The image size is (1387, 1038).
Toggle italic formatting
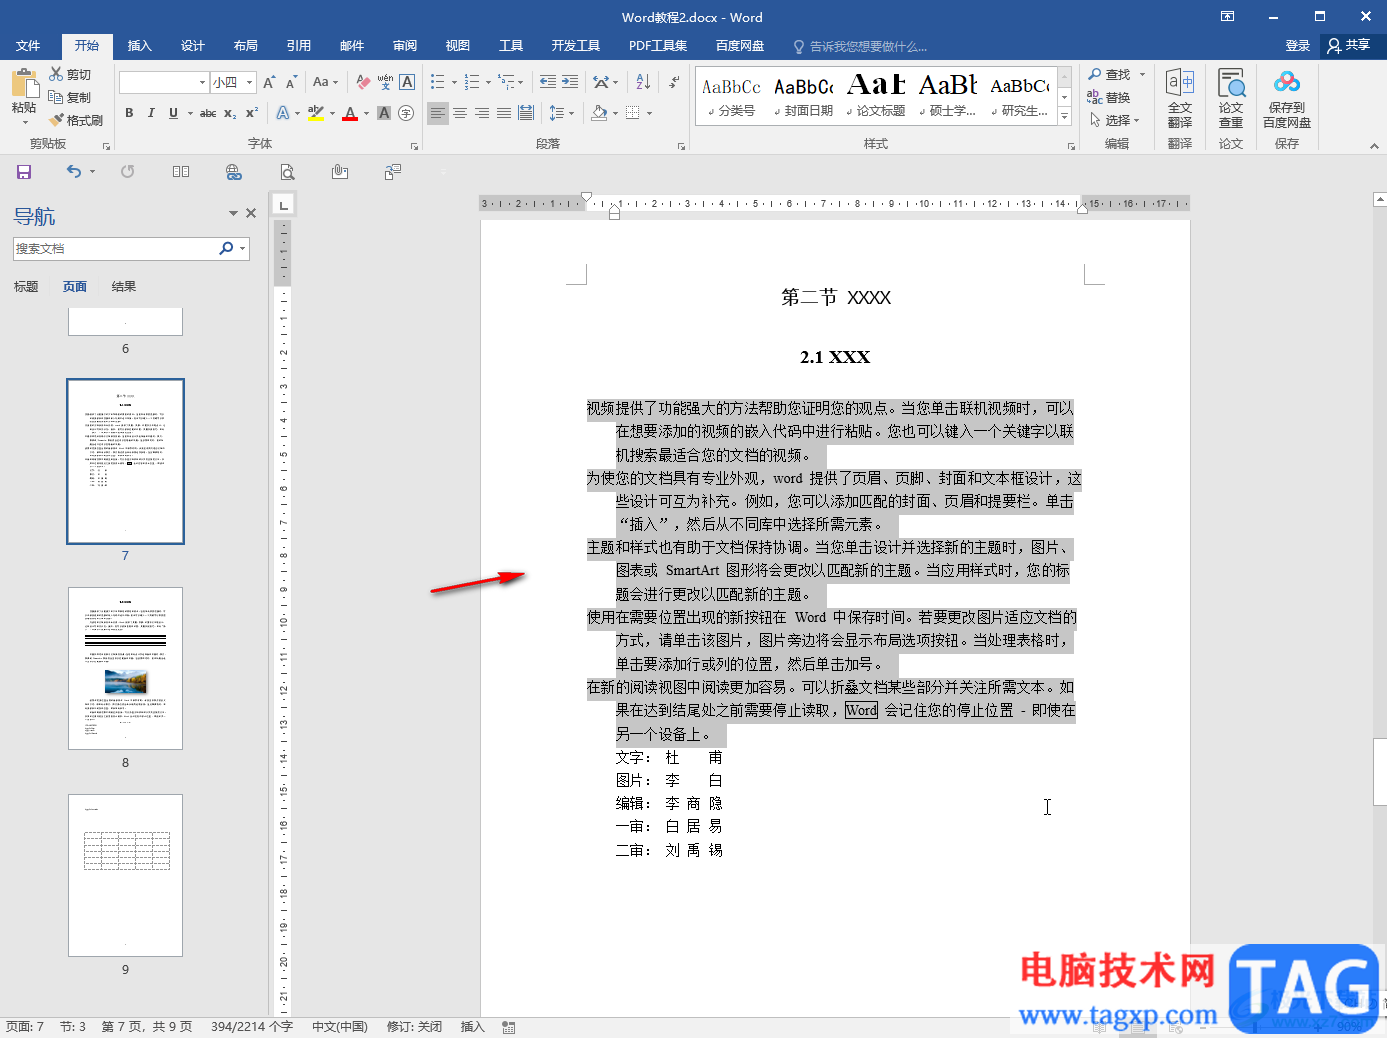(151, 113)
